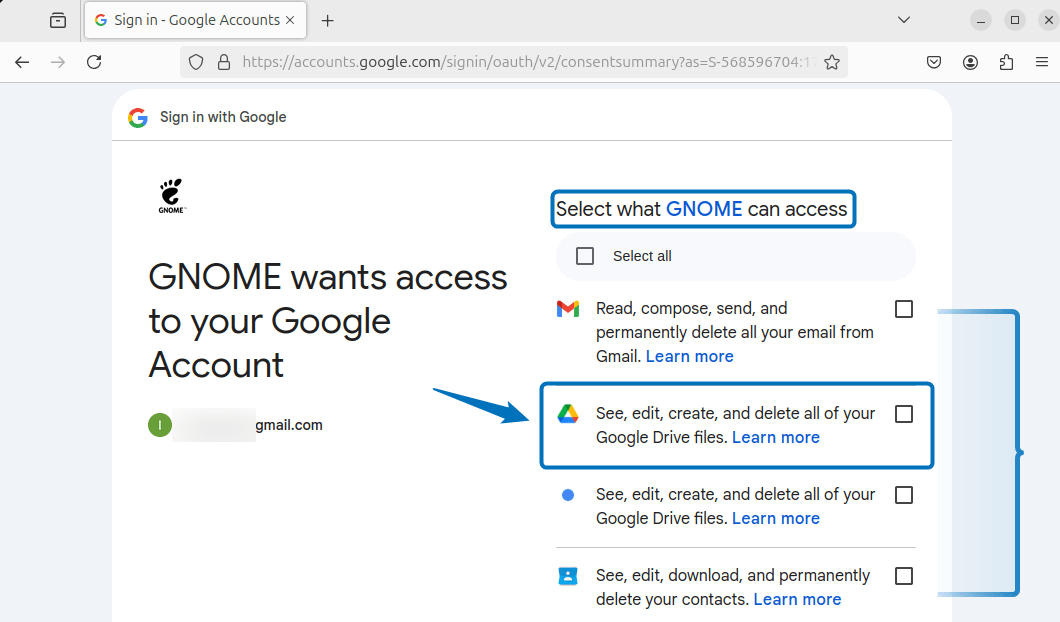This screenshot has width=1060, height=622.
Task: Click the Gmail icon next to email permission
Action: pos(568,308)
